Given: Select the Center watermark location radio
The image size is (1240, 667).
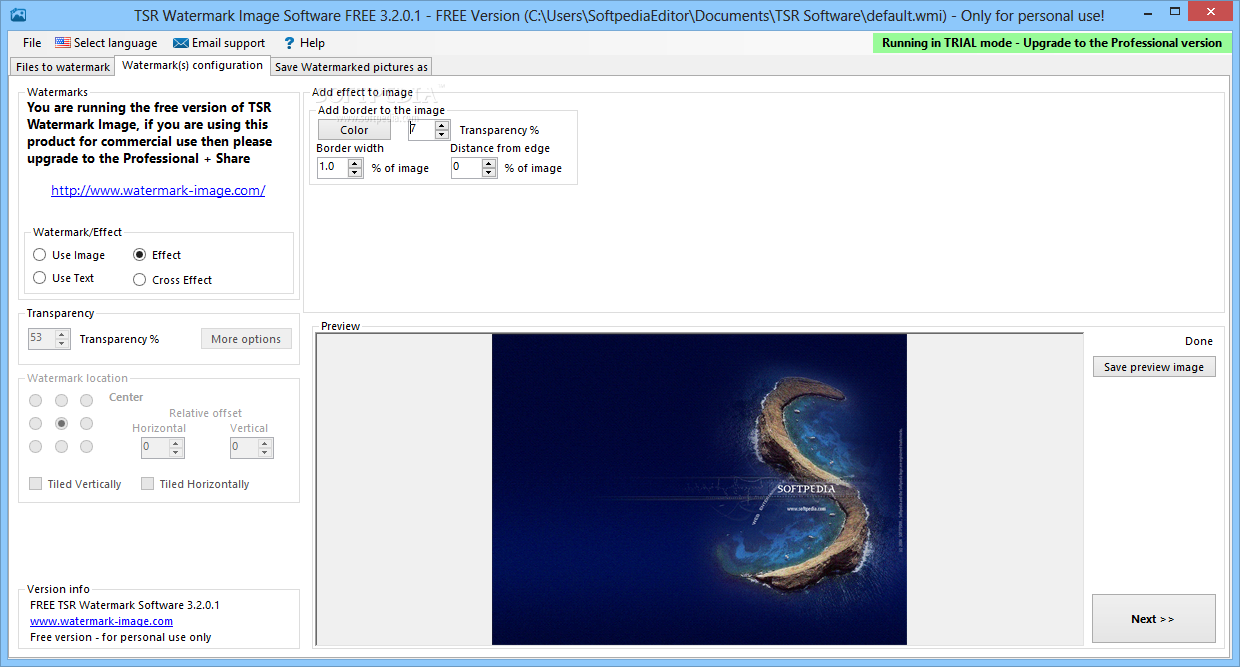Looking at the screenshot, I should (x=61, y=423).
